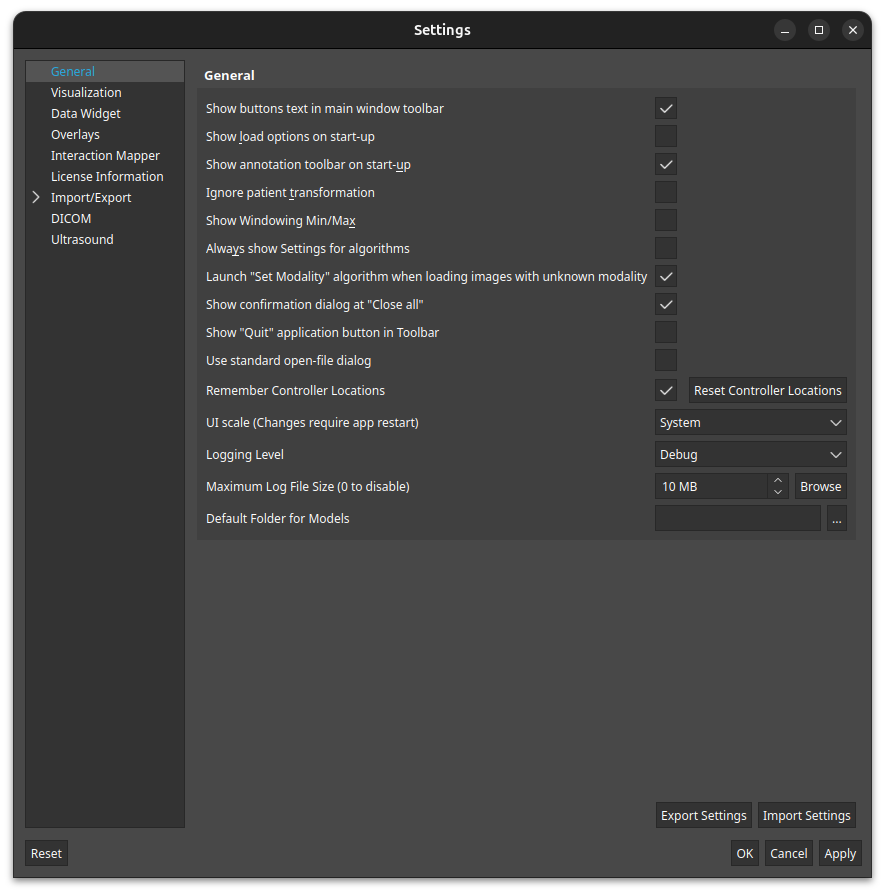Uncheck Remember Controller Locations
The height and width of the screenshot is (894, 885).
(x=665, y=391)
